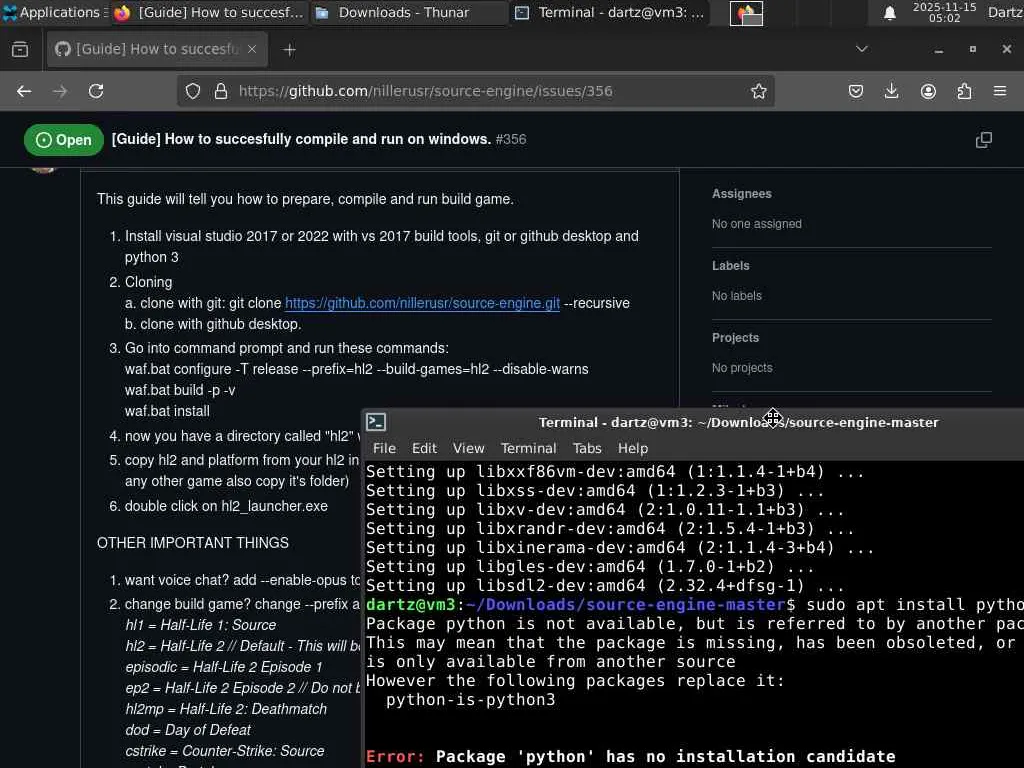This screenshot has width=1024, height=768.
Task: Open the notification bell in the panel
Action: point(889,13)
